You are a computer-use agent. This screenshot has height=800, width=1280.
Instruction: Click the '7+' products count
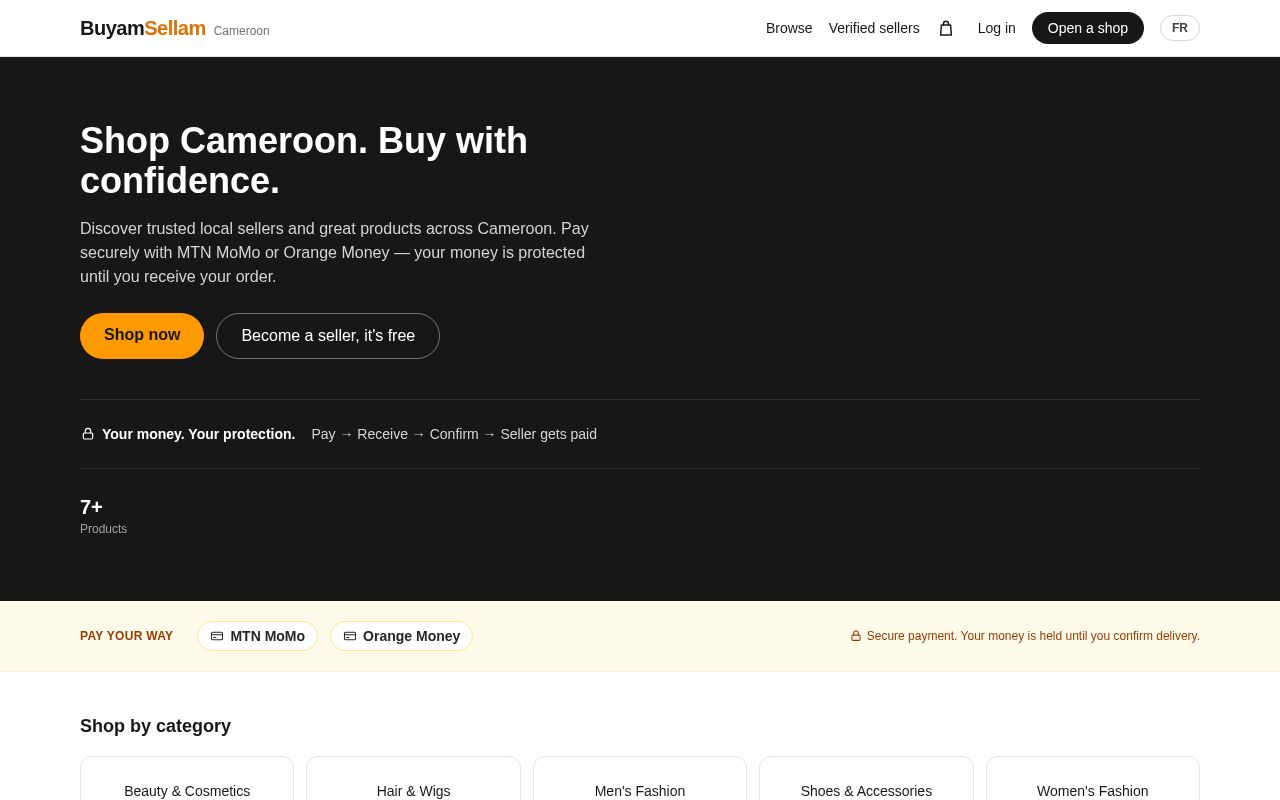click(91, 507)
